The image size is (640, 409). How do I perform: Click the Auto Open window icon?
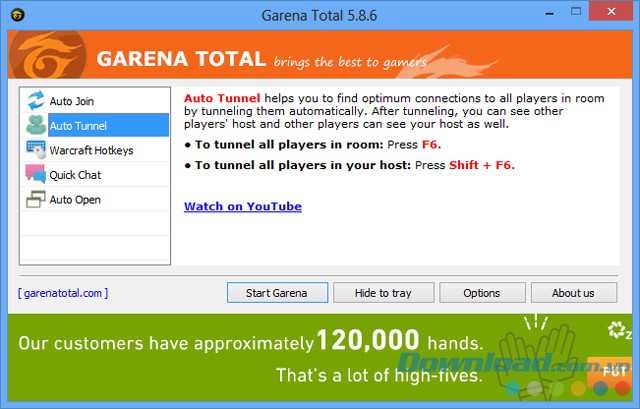[35, 200]
